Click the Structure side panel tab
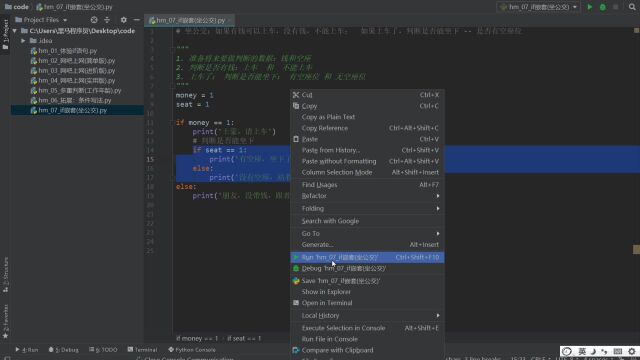The width and height of the screenshot is (640, 360). click(x=5, y=274)
